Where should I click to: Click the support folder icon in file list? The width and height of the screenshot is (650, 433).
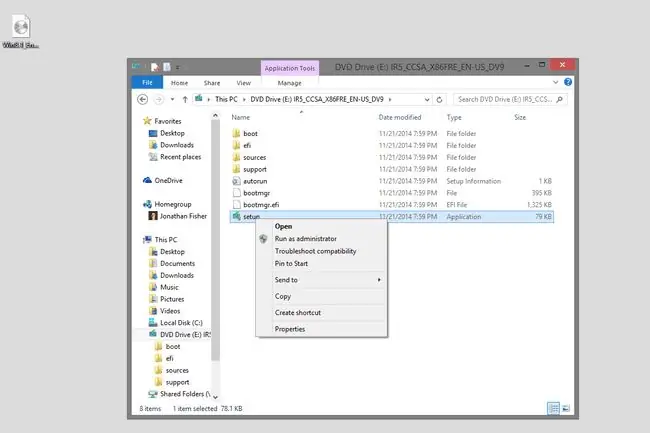point(236,169)
